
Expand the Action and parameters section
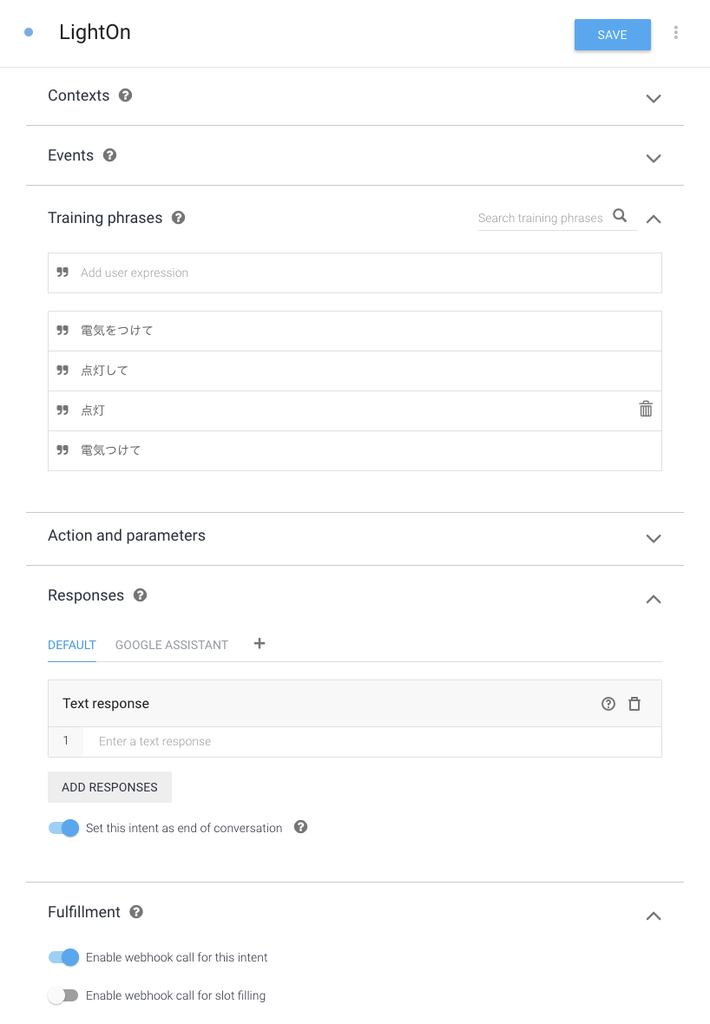(x=653, y=538)
